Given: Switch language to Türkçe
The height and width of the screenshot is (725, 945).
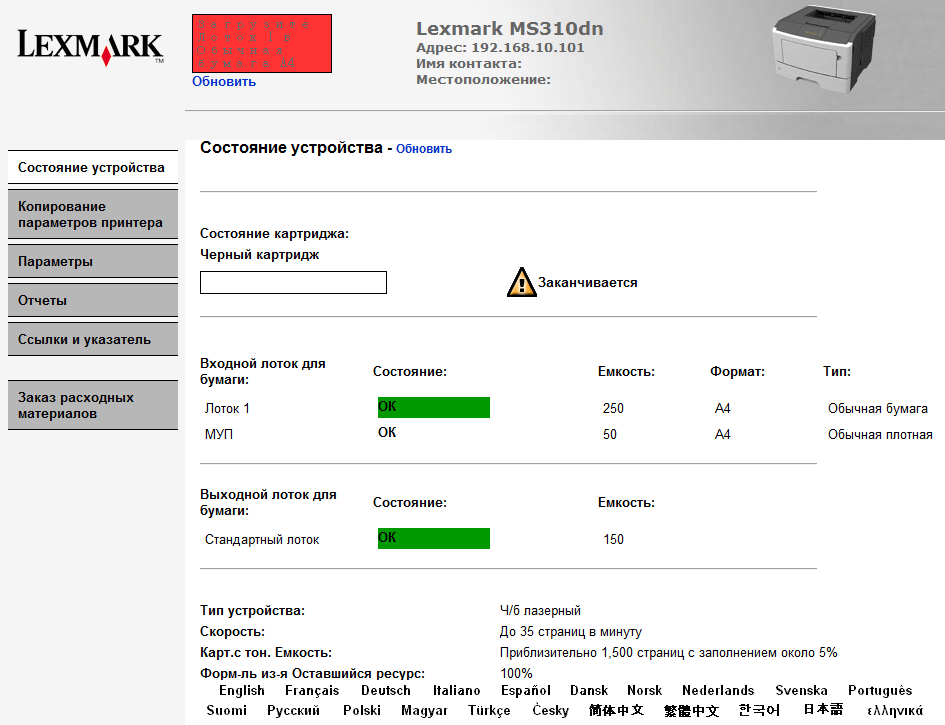Looking at the screenshot, I should tap(489, 711).
